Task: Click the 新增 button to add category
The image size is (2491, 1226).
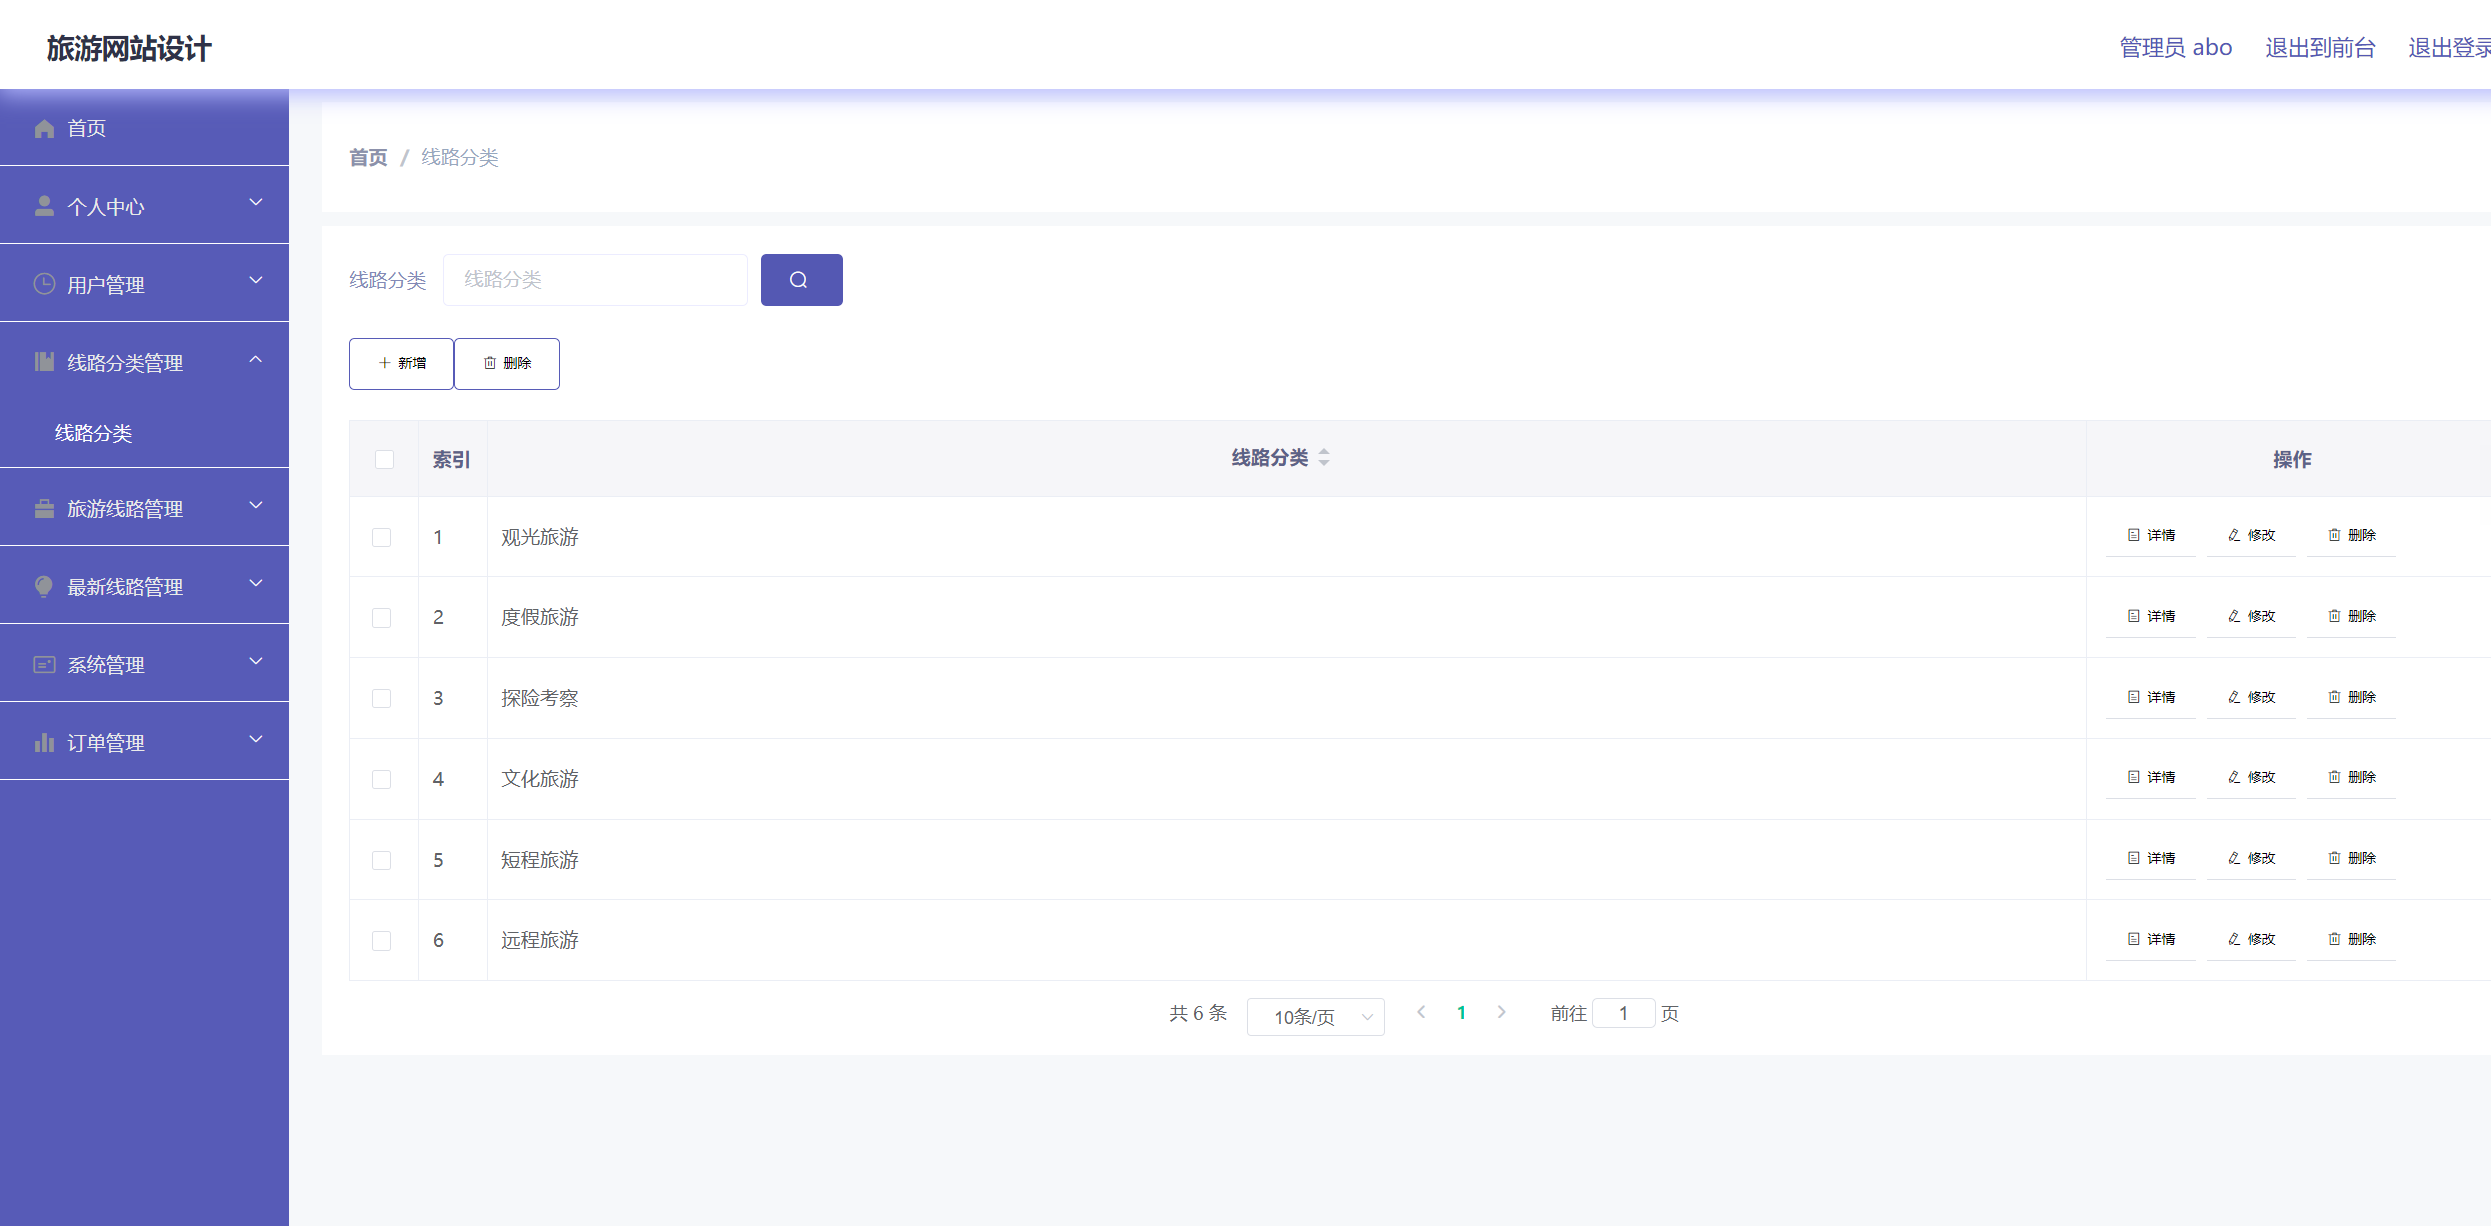Action: [x=400, y=363]
